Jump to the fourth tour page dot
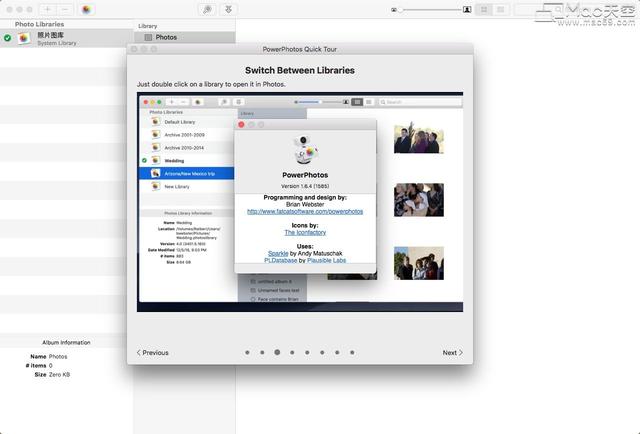Viewport: 640px width, 434px height. point(292,352)
